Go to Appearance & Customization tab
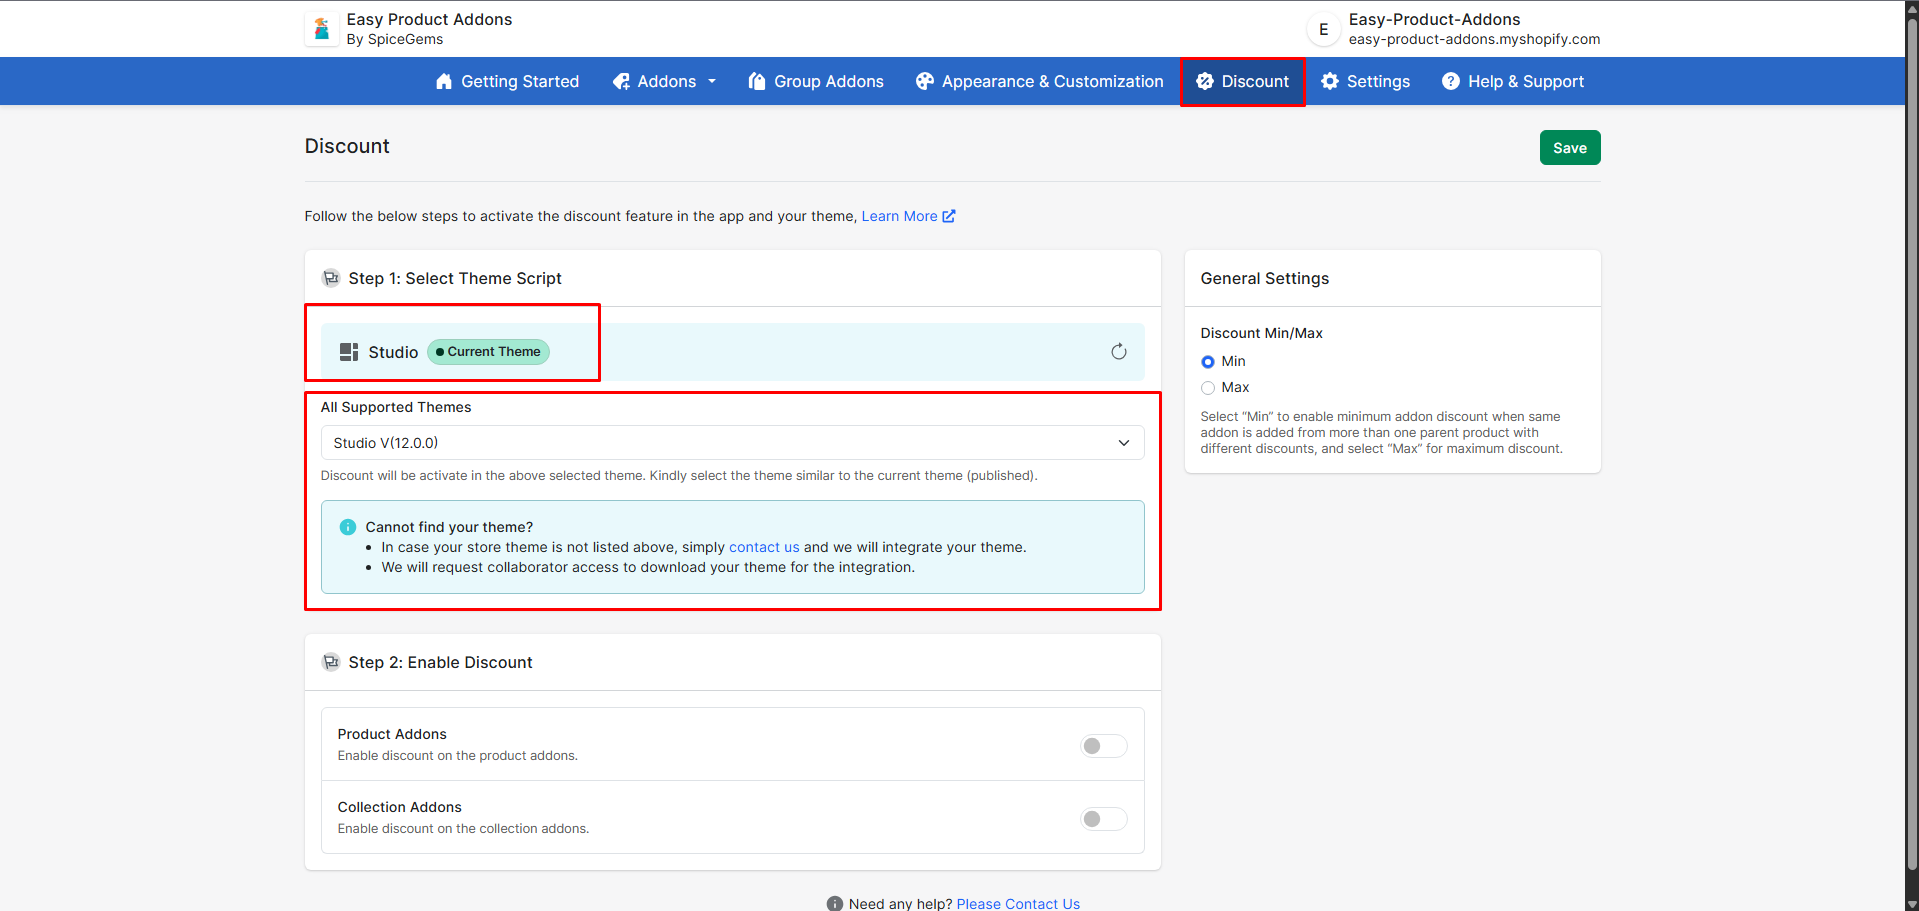Image resolution: width=1919 pixels, height=911 pixels. 1039,82
